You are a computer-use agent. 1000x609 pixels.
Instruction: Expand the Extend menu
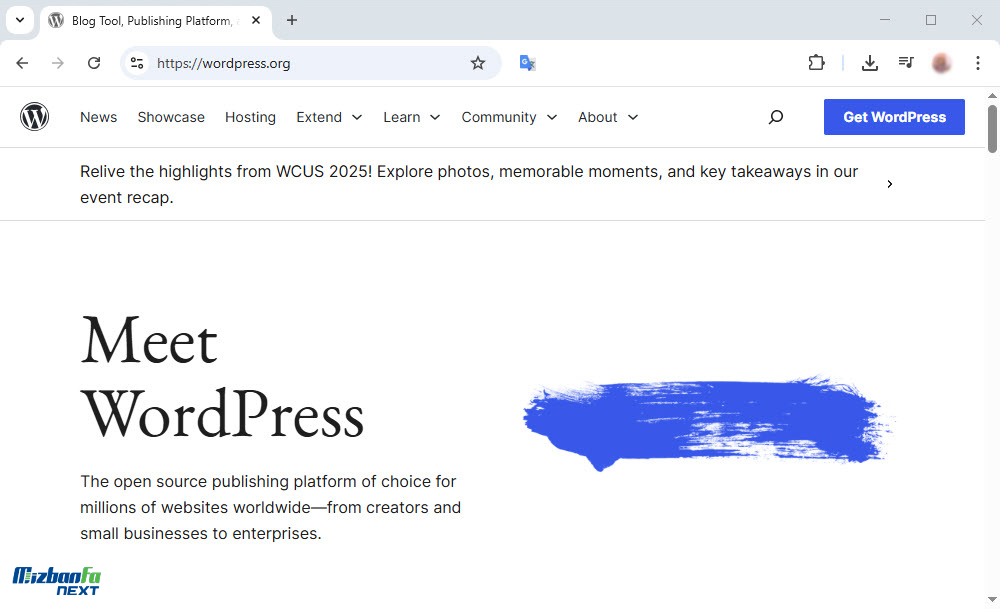coord(329,117)
